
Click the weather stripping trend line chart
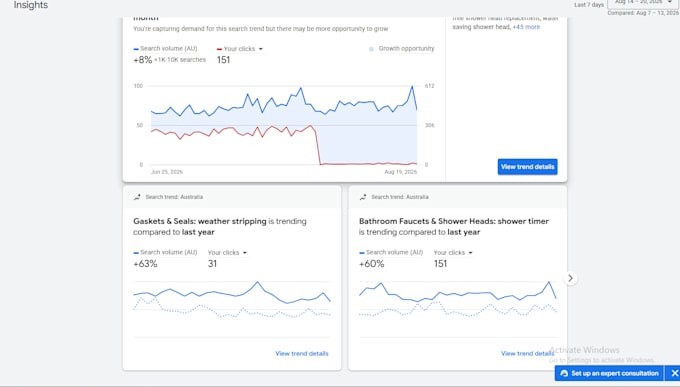[x=232, y=308]
